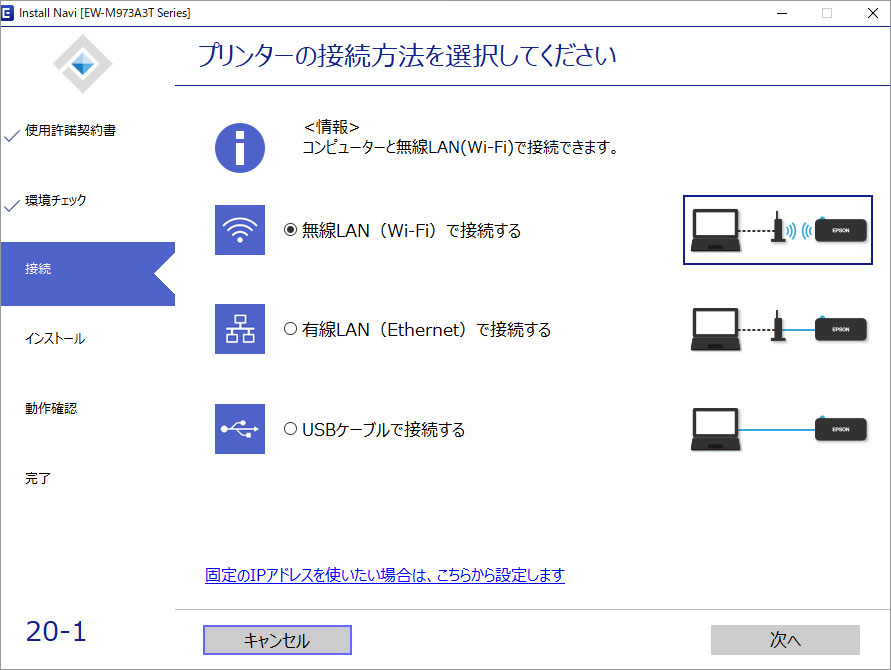This screenshot has height=670, width=891.
Task: Minimize the Install Navi window
Action: click(x=780, y=13)
